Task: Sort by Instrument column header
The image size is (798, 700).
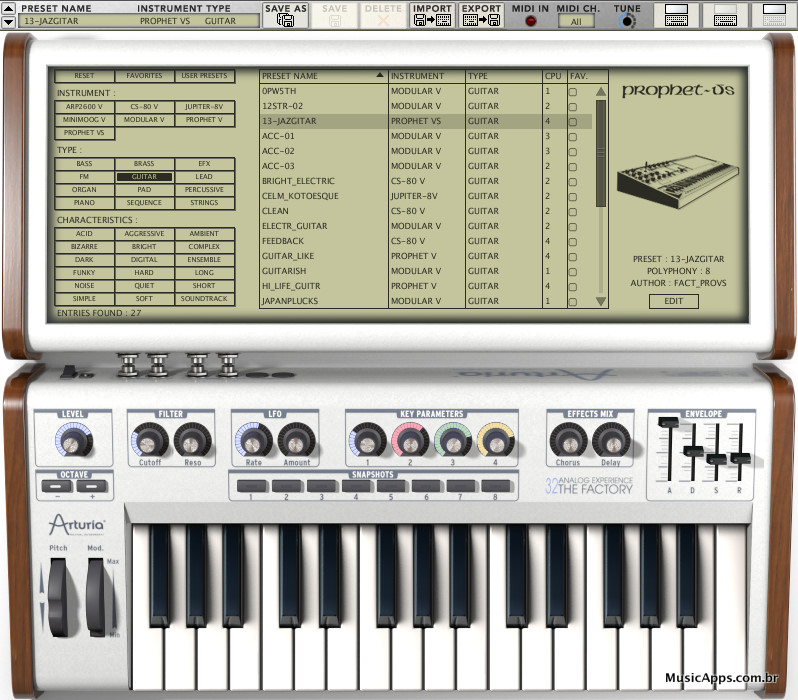Action: [x=427, y=76]
